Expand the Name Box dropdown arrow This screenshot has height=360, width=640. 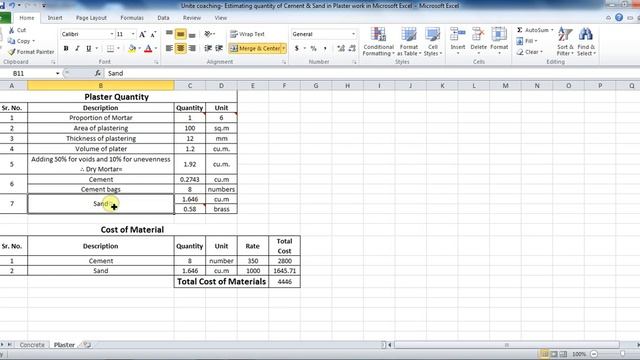(x=58, y=73)
